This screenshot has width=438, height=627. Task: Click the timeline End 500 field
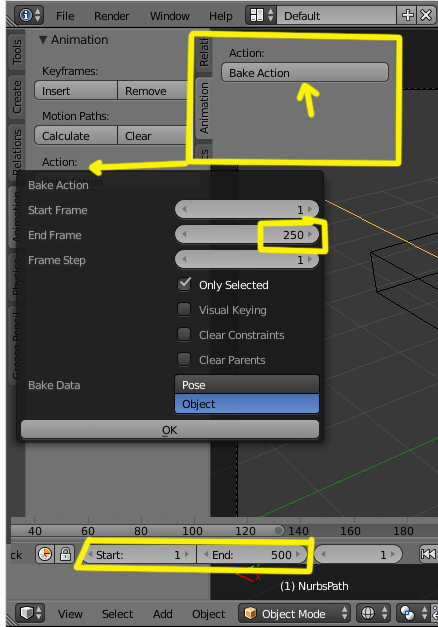point(252,554)
